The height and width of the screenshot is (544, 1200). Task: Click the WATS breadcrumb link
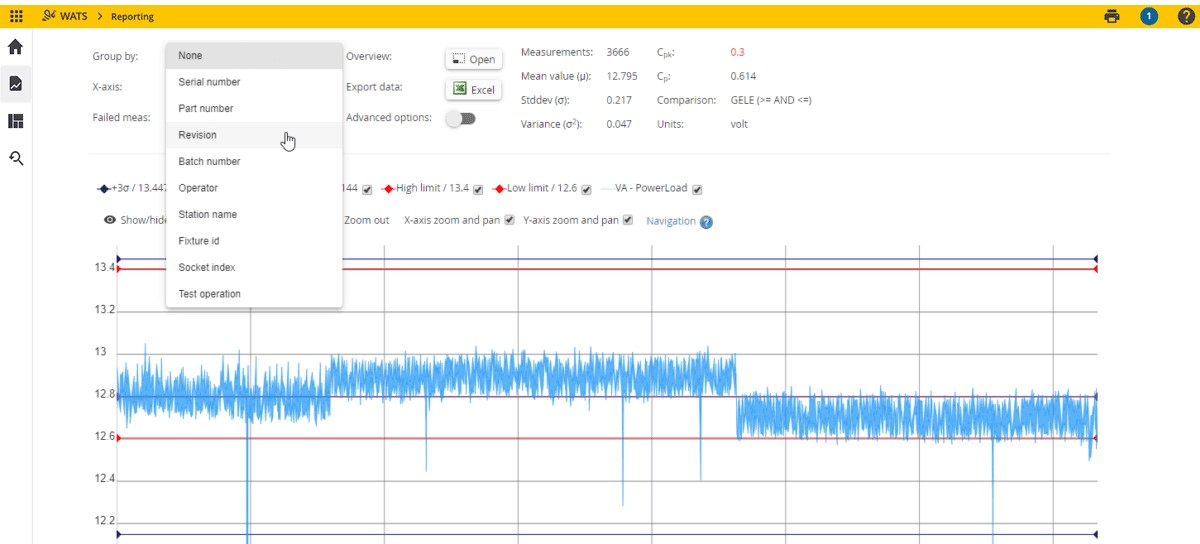point(75,17)
